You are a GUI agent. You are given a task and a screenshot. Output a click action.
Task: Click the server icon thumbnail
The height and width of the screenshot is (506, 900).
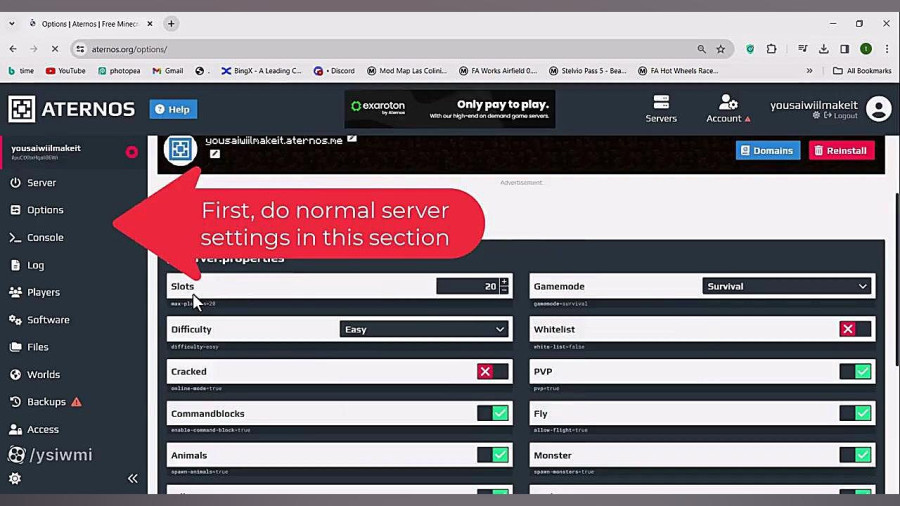click(180, 149)
